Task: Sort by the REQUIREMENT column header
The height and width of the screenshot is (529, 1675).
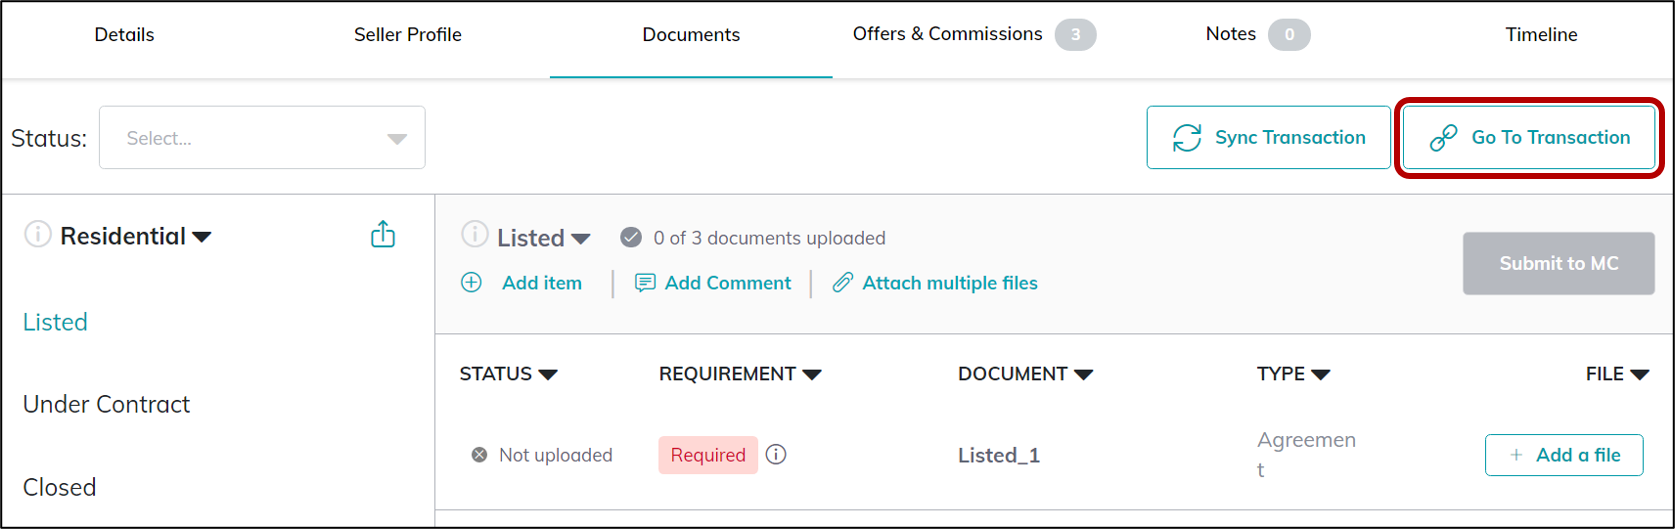Action: [739, 374]
